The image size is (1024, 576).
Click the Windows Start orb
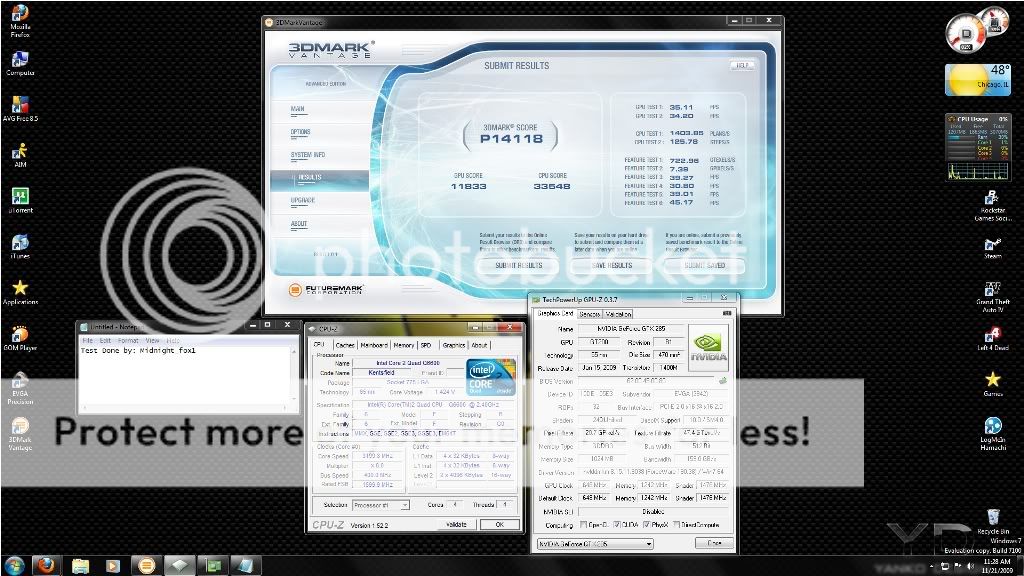point(16,565)
